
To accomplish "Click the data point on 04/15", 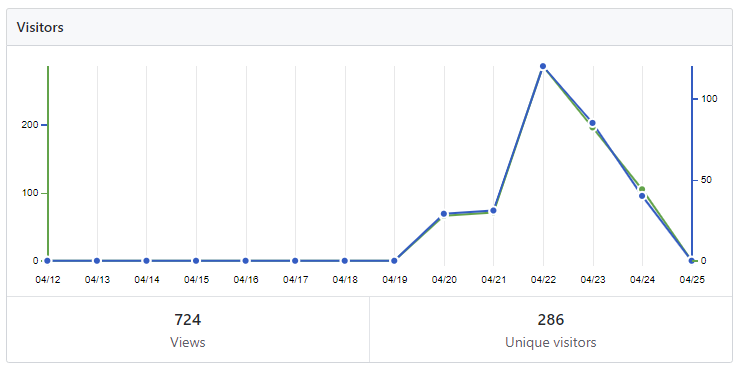I will (196, 261).
